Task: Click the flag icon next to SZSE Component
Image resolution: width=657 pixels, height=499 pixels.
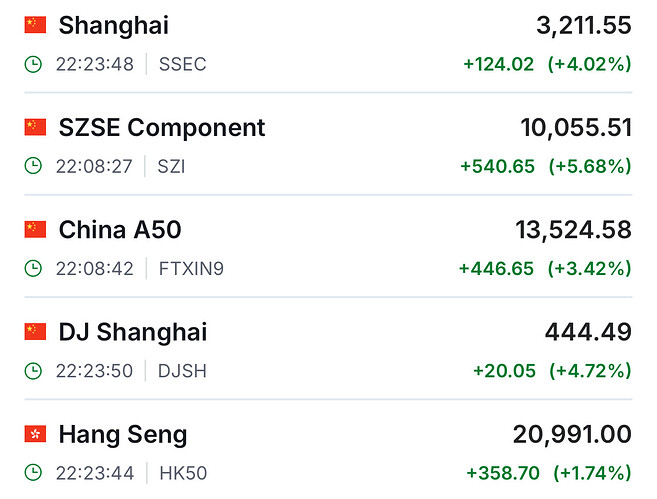Action: [x=36, y=127]
